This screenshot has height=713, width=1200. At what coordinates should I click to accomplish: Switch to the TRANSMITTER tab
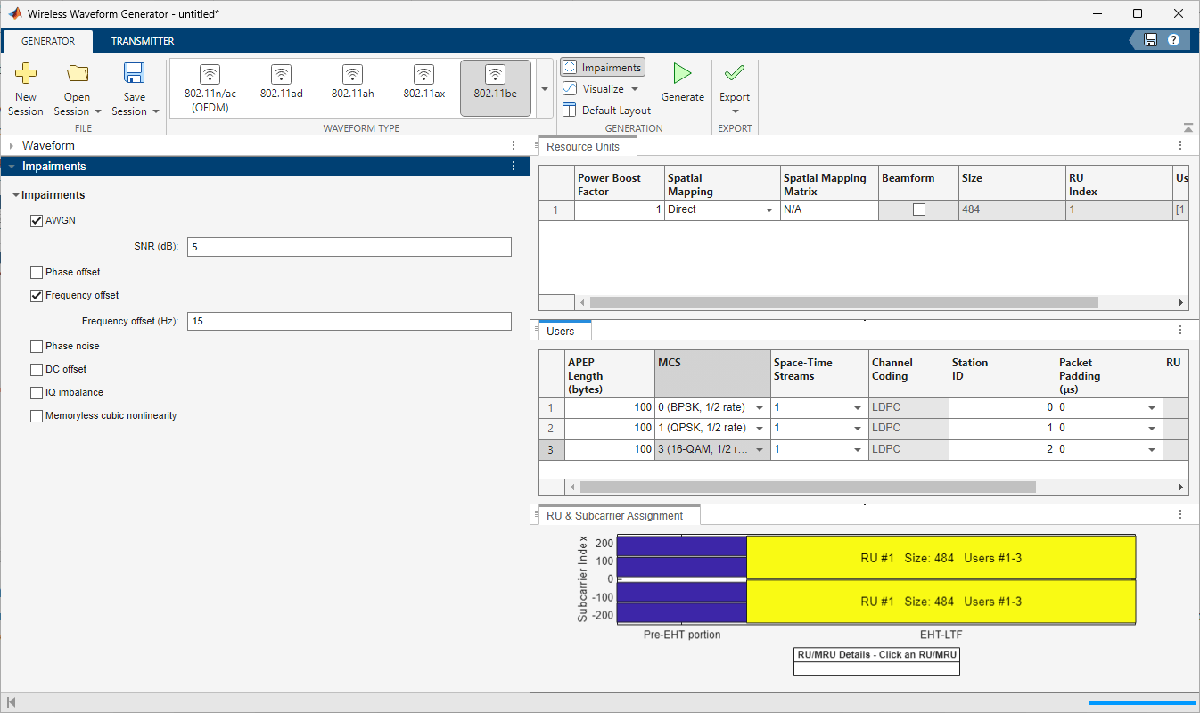click(142, 41)
